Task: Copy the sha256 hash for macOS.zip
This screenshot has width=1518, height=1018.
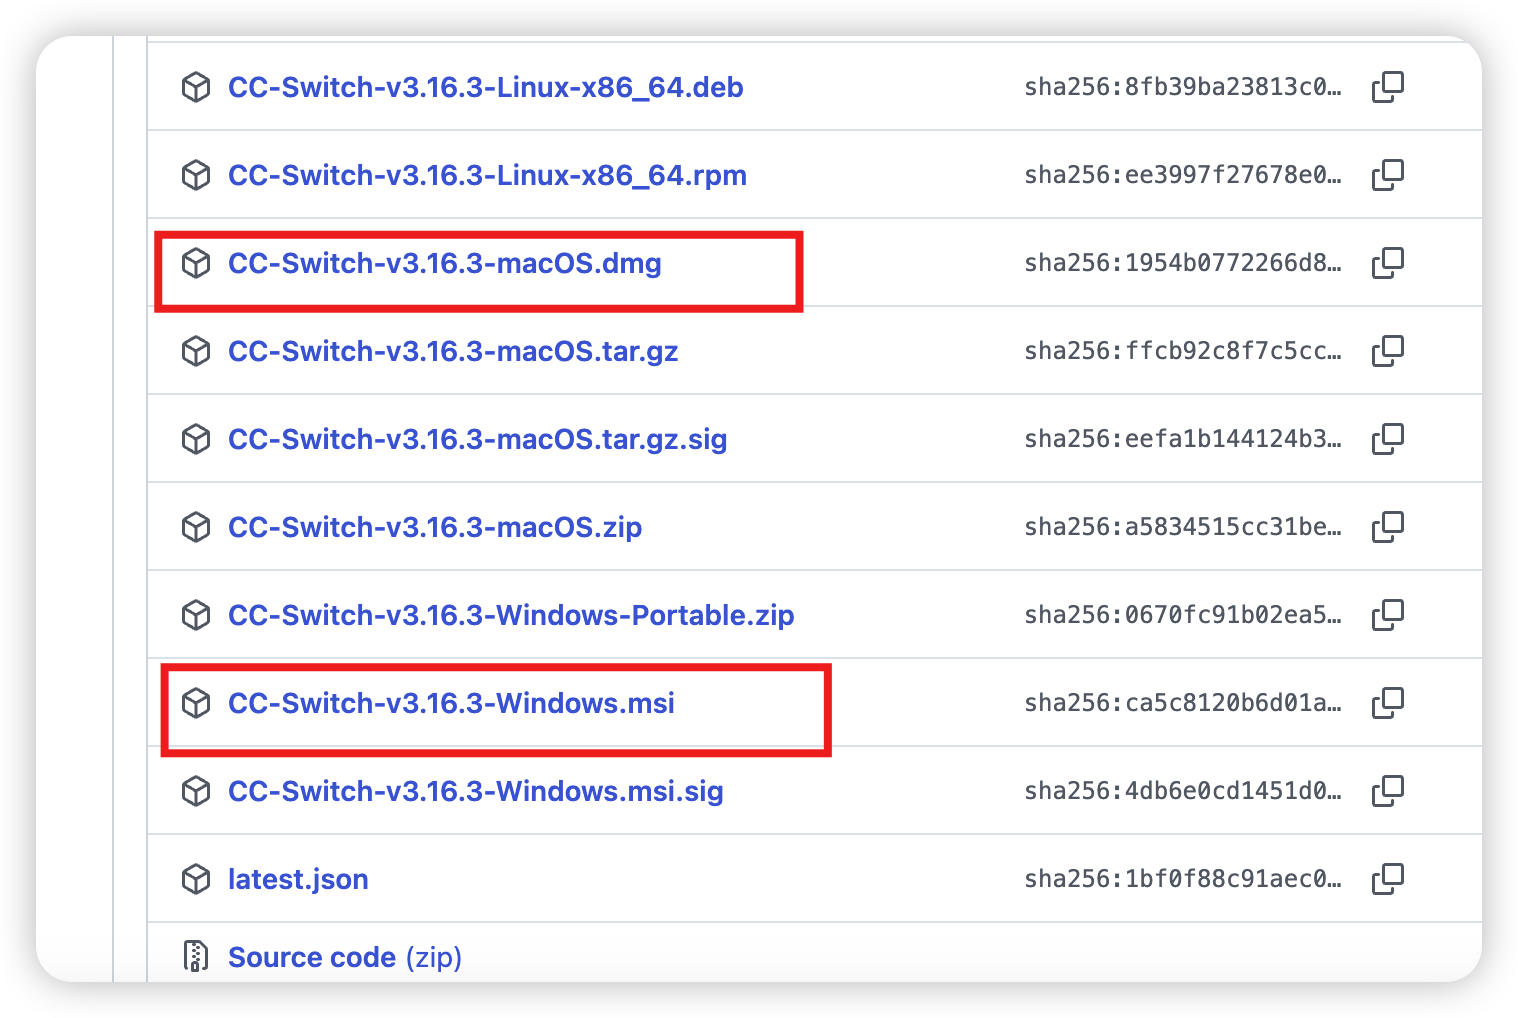Action: tap(1388, 527)
